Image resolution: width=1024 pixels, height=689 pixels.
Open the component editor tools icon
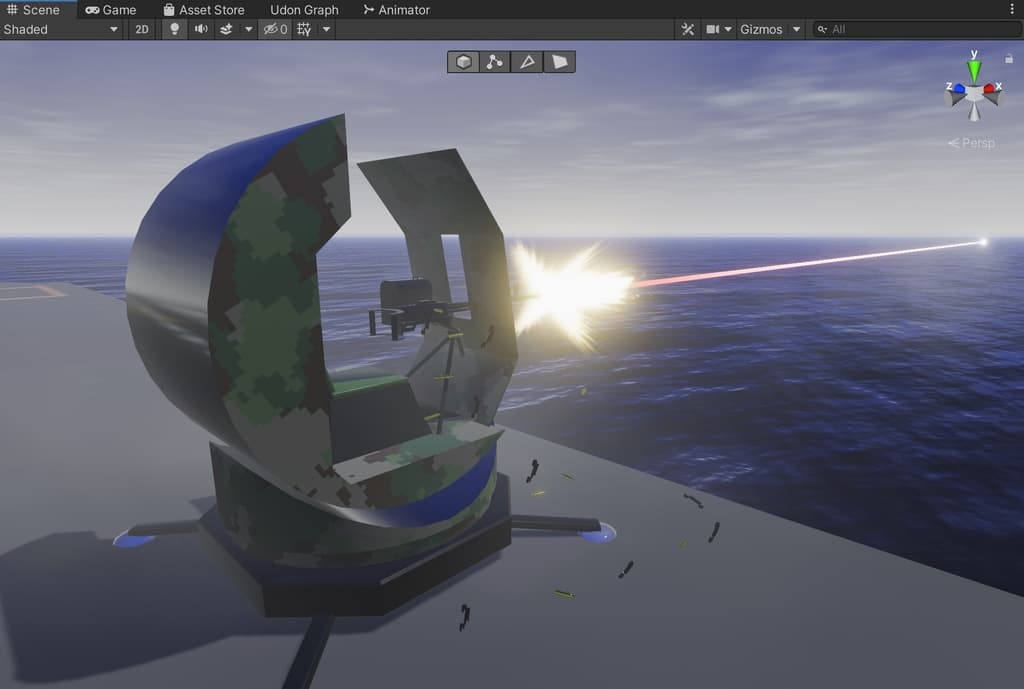click(687, 29)
